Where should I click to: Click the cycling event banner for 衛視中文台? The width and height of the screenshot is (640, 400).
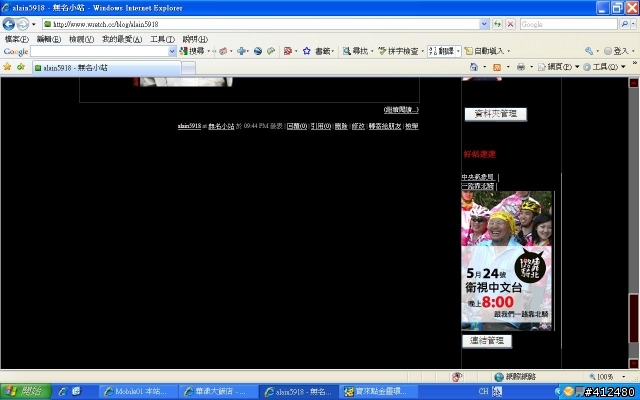(x=507, y=261)
